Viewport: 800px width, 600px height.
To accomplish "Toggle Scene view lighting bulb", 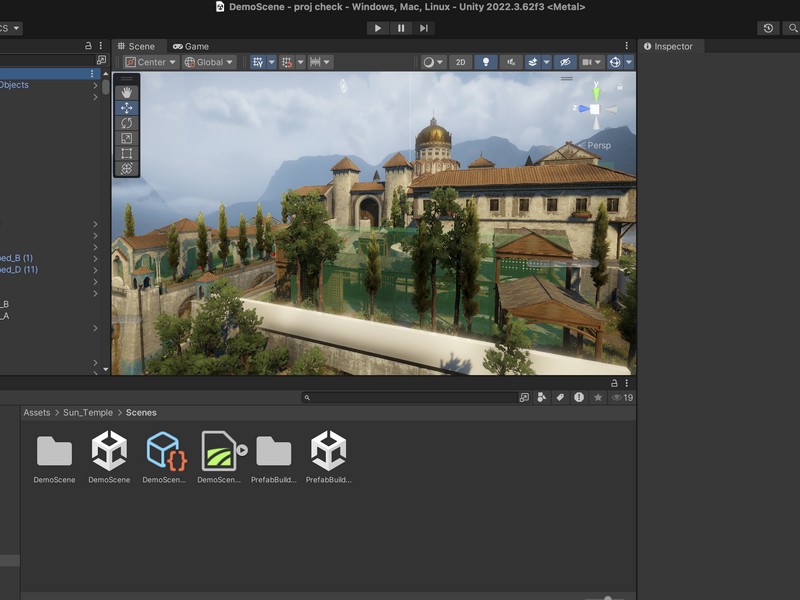I will point(486,62).
